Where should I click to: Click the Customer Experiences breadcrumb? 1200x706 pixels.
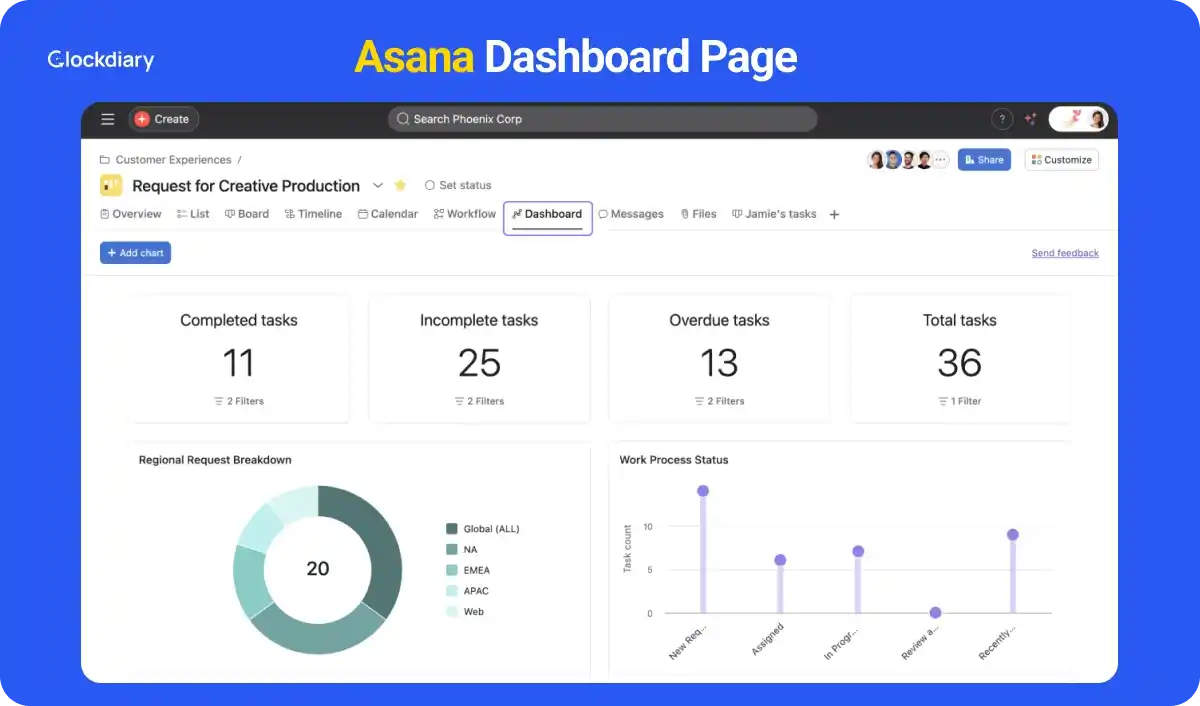(173, 160)
